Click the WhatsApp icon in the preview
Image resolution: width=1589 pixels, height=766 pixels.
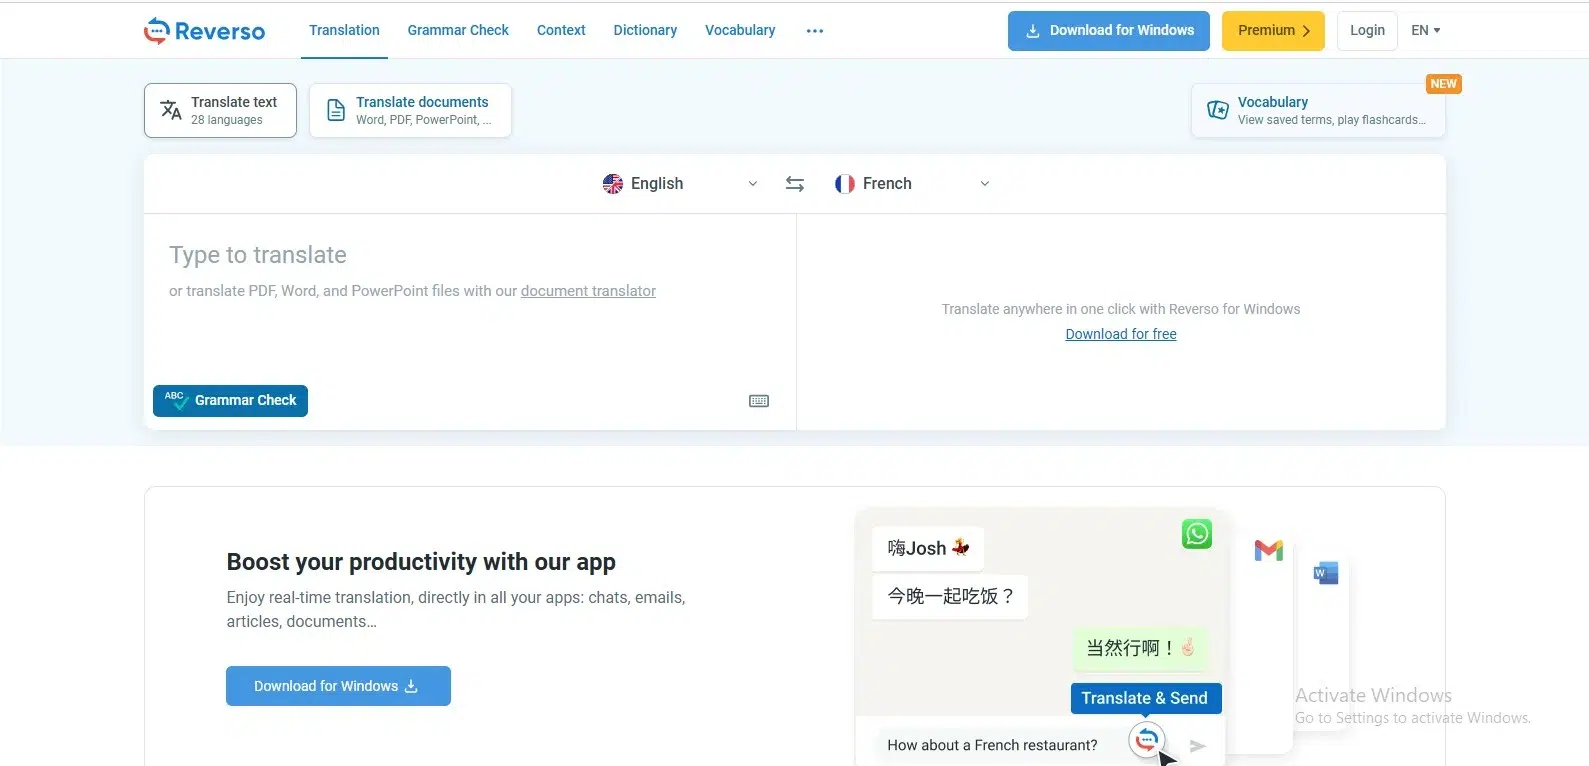coord(1197,534)
